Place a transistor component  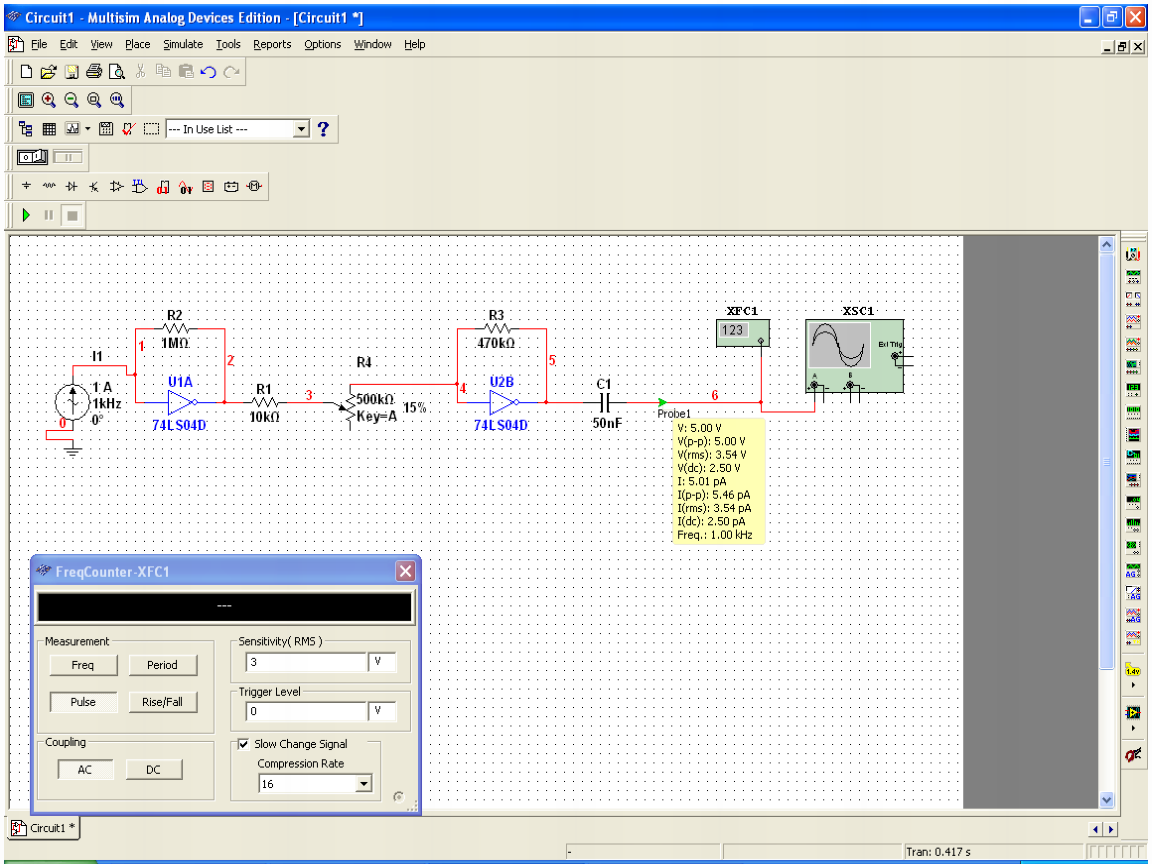click(x=94, y=187)
